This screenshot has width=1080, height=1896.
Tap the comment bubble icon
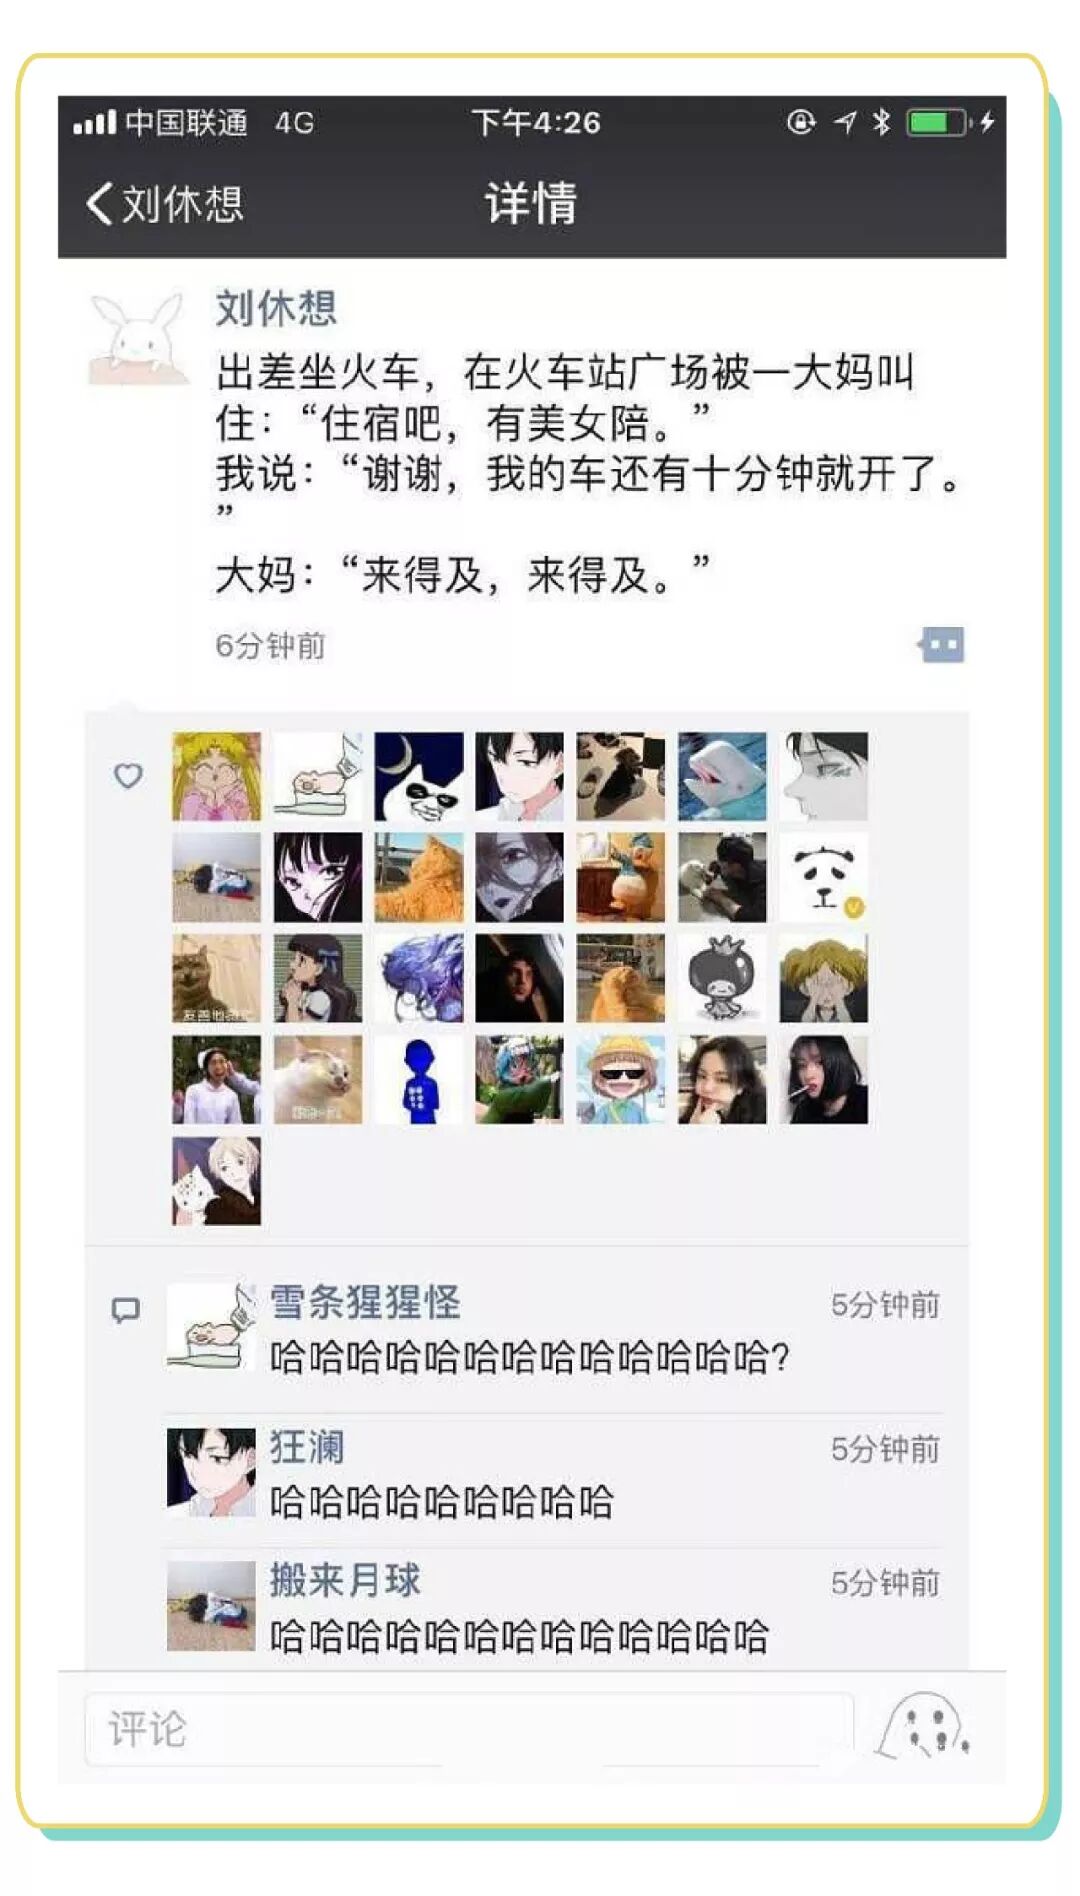point(125,1310)
